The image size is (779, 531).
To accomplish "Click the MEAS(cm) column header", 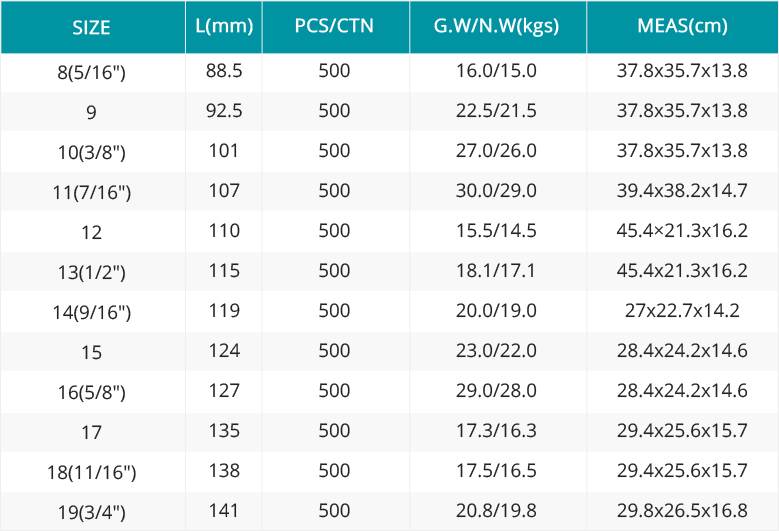I will [683, 26].
